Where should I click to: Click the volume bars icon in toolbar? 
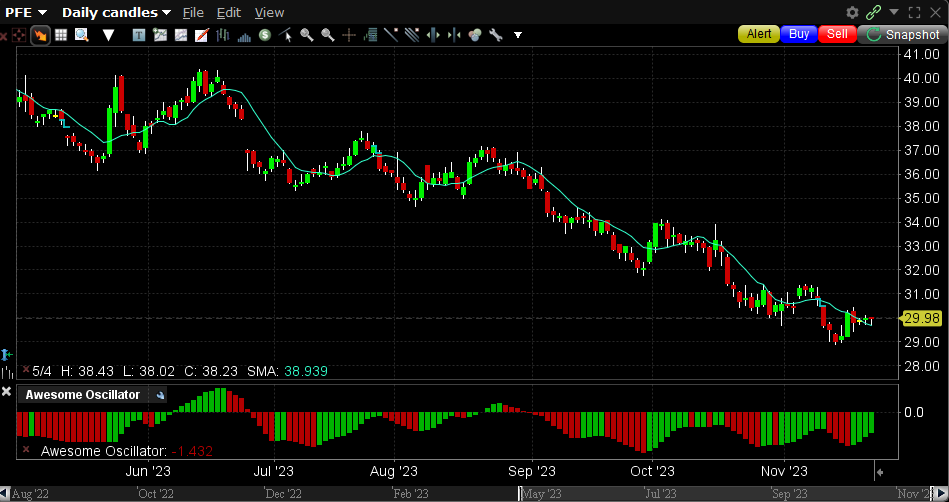tap(243, 35)
